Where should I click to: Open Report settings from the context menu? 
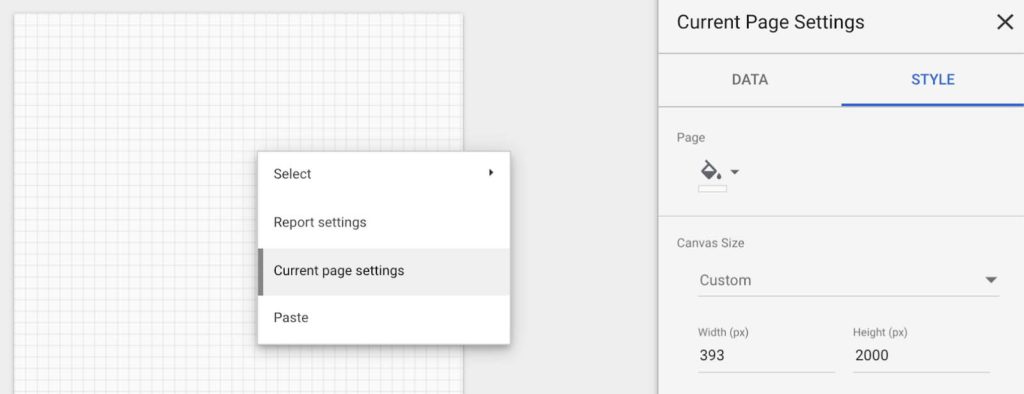(383, 222)
